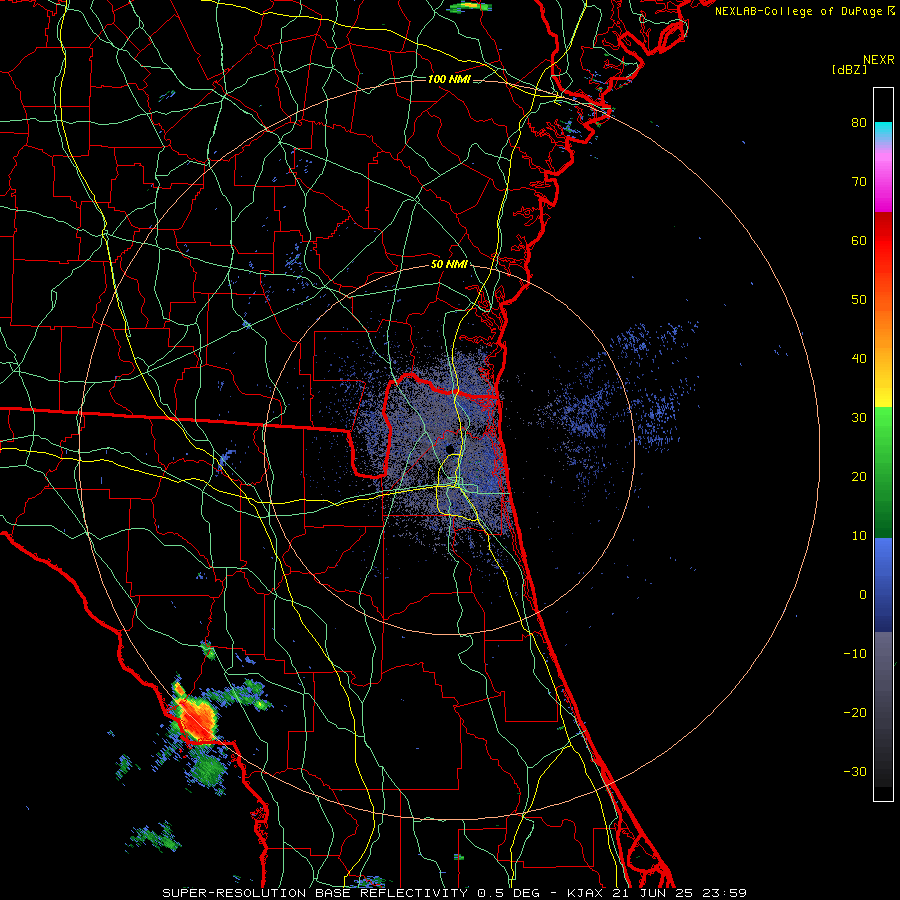Screen dimensions: 900x900
Task: Click the 20 value on the dBZ scale
Action: pyautogui.click(x=859, y=477)
